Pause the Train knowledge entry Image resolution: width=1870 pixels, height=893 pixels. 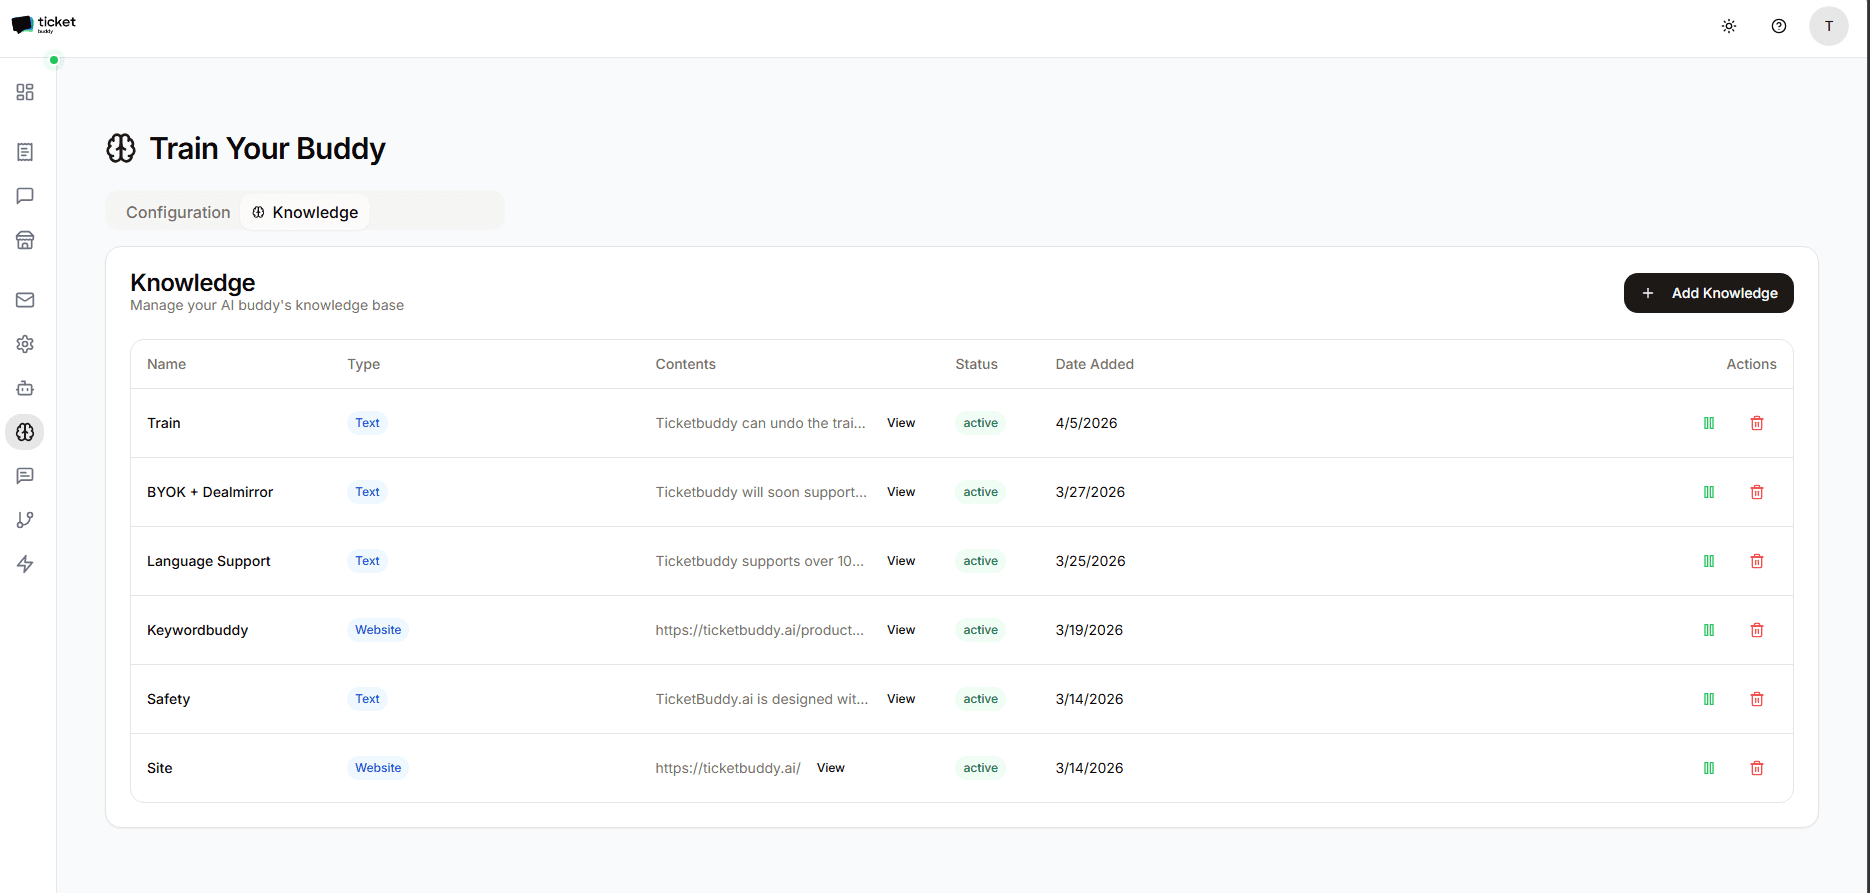pos(1709,423)
